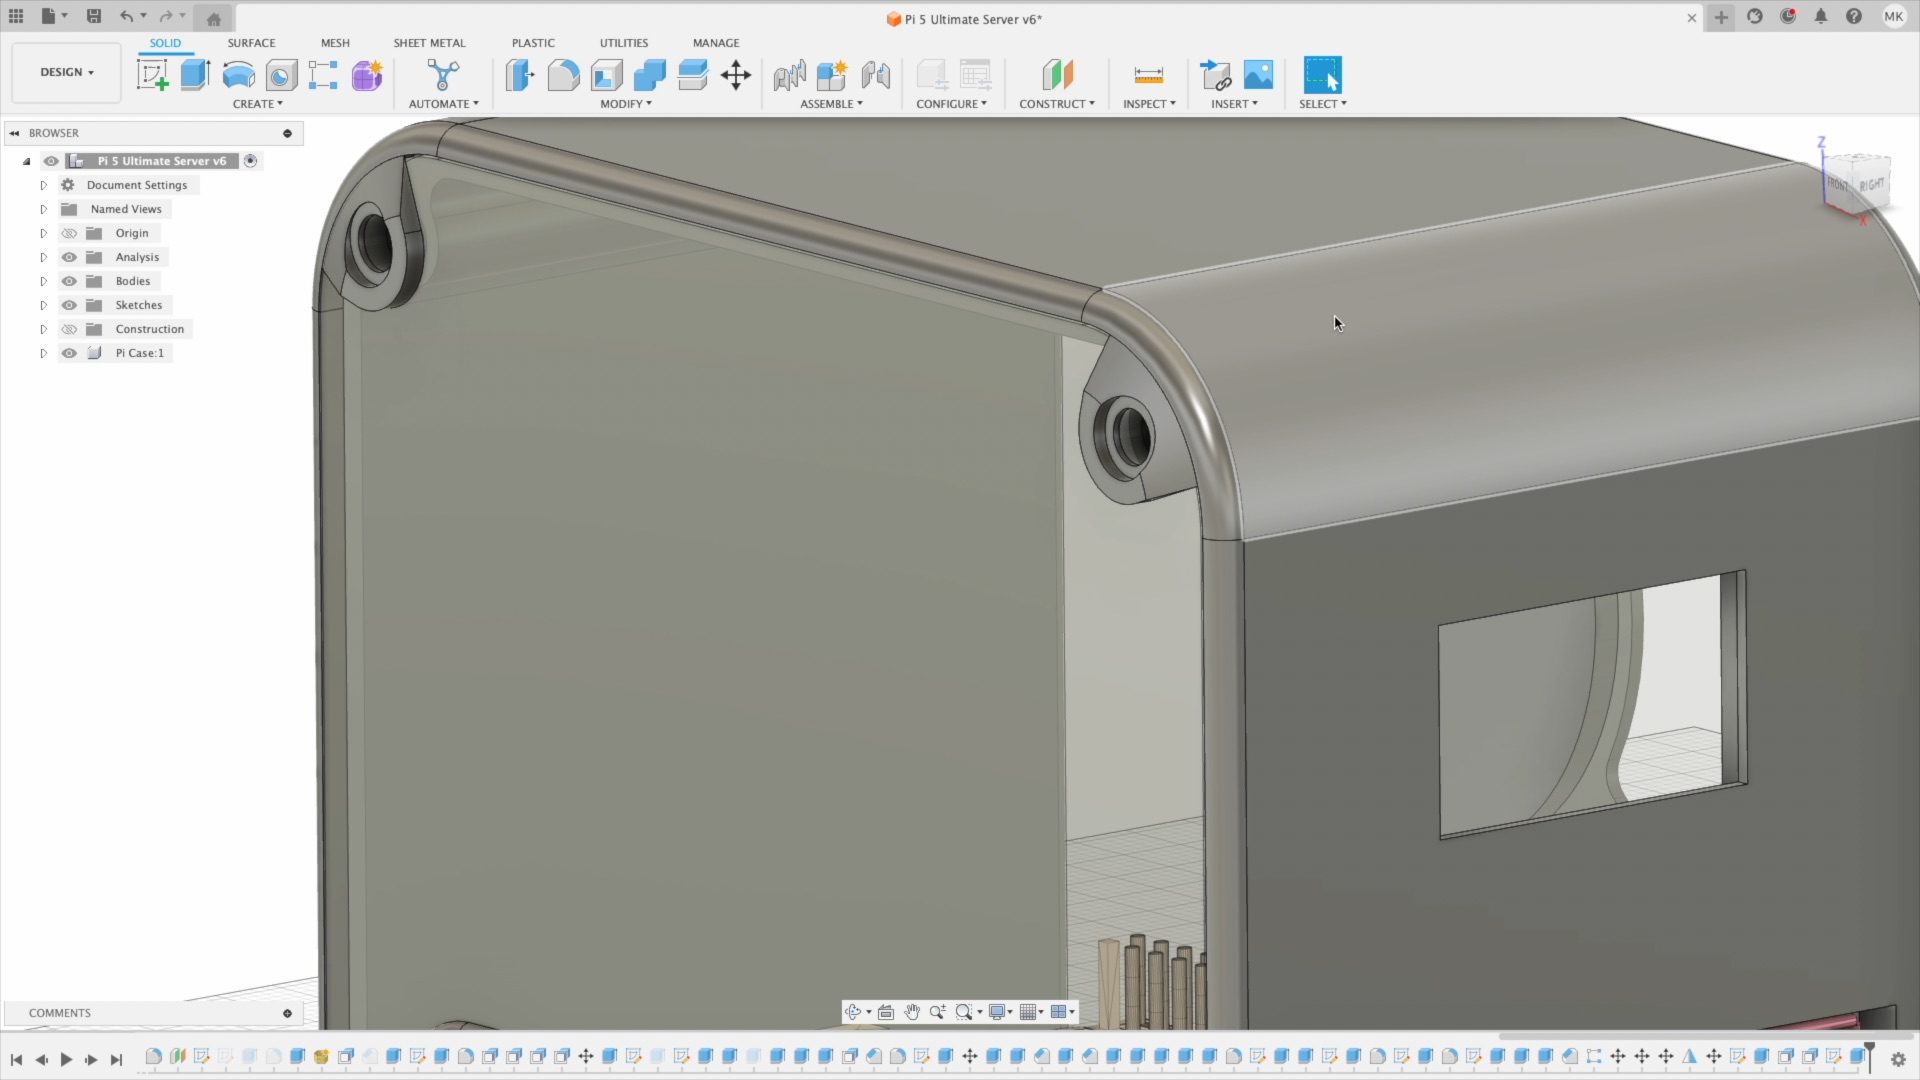Click the Insert Canvas image icon
Screen dimensions: 1920x1080
coord(1258,75)
